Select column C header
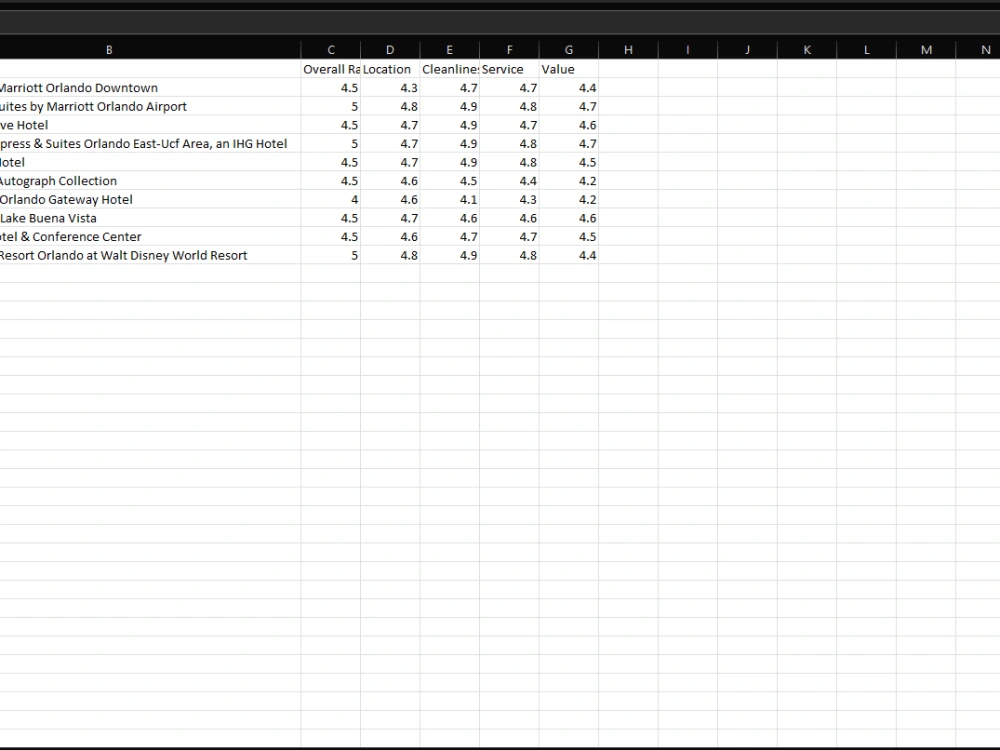Screen dimensions: 1000x750 click(330, 50)
